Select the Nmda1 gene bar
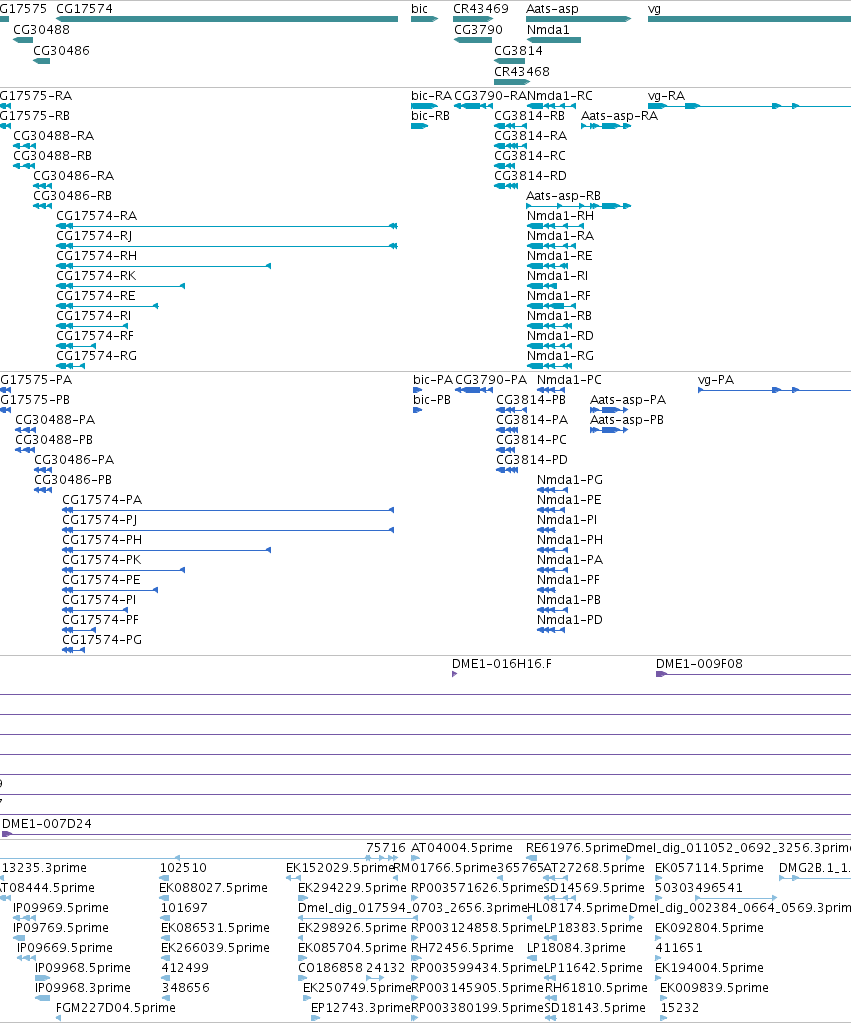 pos(553,40)
